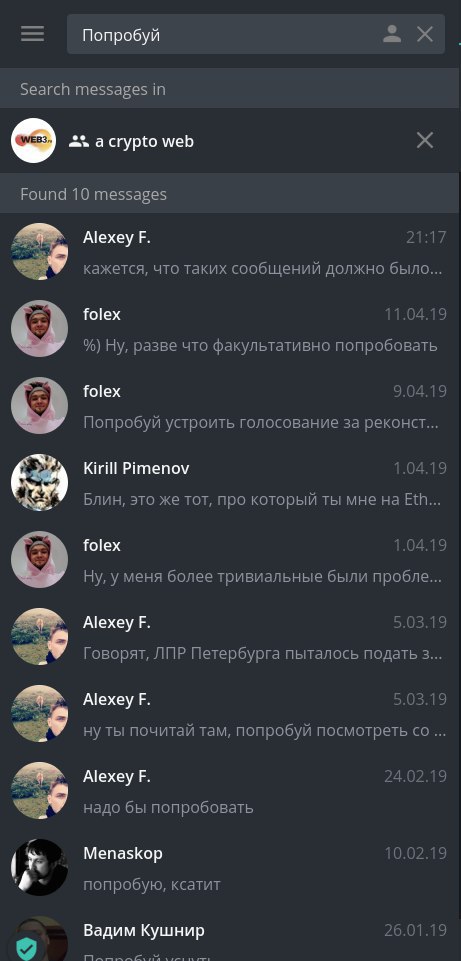Open Alexey F. message надо бы попробовать
This screenshot has height=961, width=461.
(230, 791)
